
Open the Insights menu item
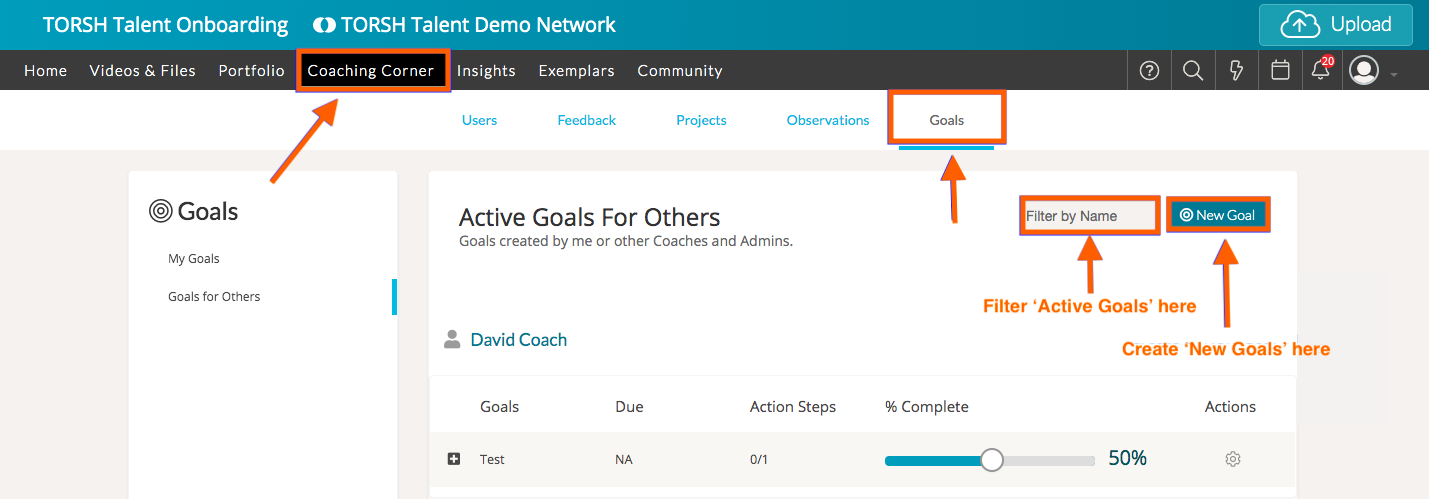(486, 71)
